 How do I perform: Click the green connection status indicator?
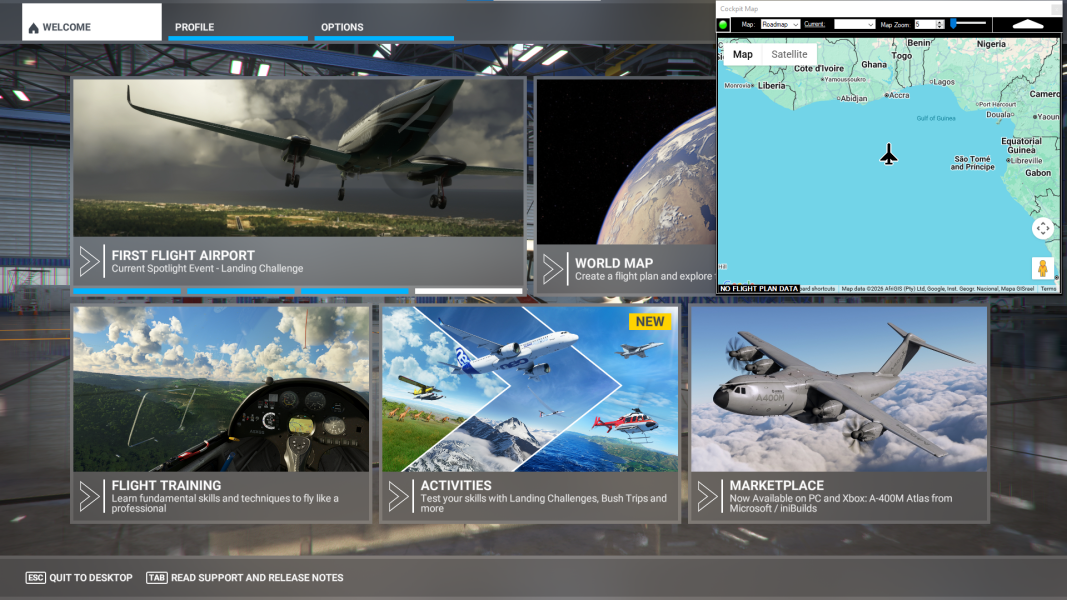pyautogui.click(x=723, y=24)
